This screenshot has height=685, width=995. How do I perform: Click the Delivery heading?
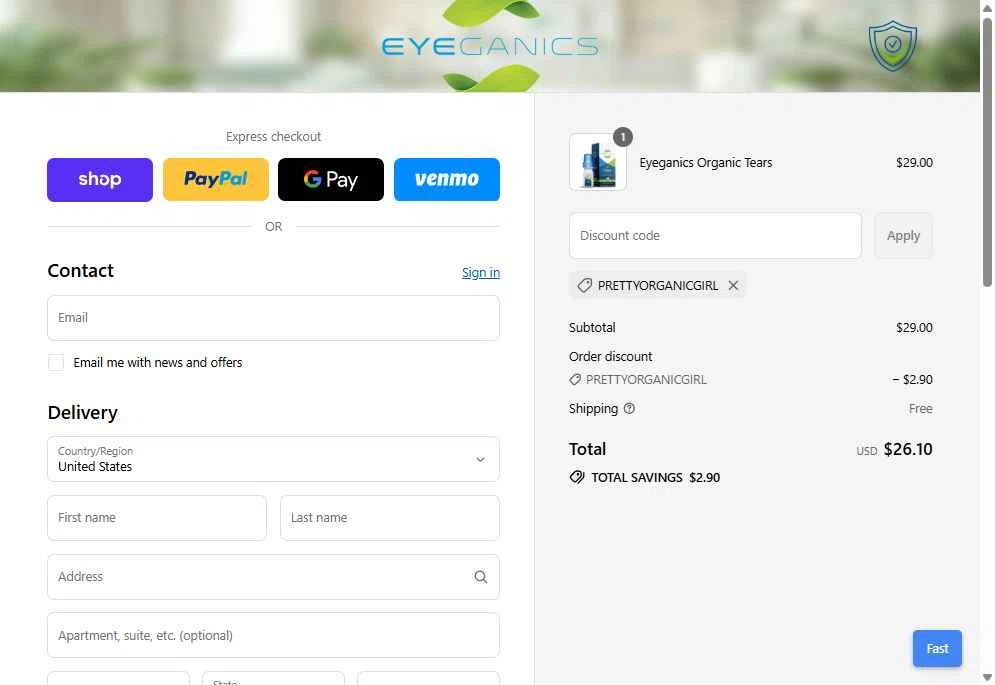click(x=82, y=413)
